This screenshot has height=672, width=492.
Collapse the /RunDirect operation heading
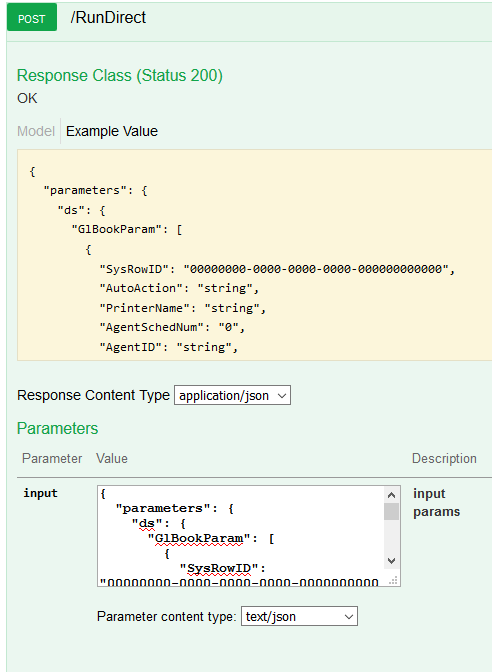coord(108,18)
